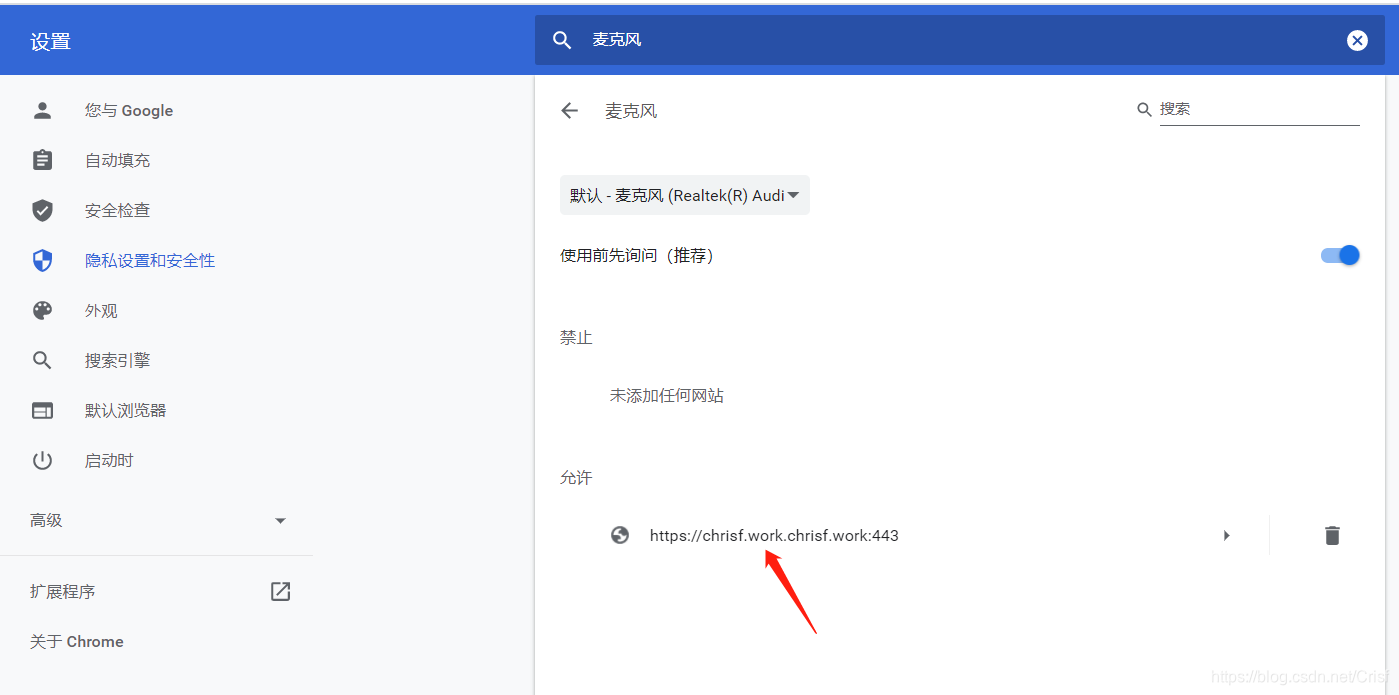
Task: Click the power icon for 启动时
Action: (42, 460)
